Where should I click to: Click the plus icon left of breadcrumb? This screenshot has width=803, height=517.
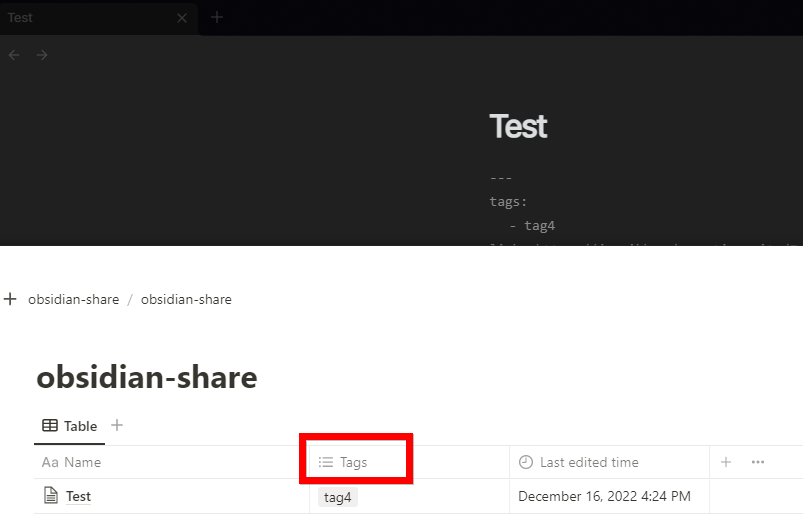(10, 299)
